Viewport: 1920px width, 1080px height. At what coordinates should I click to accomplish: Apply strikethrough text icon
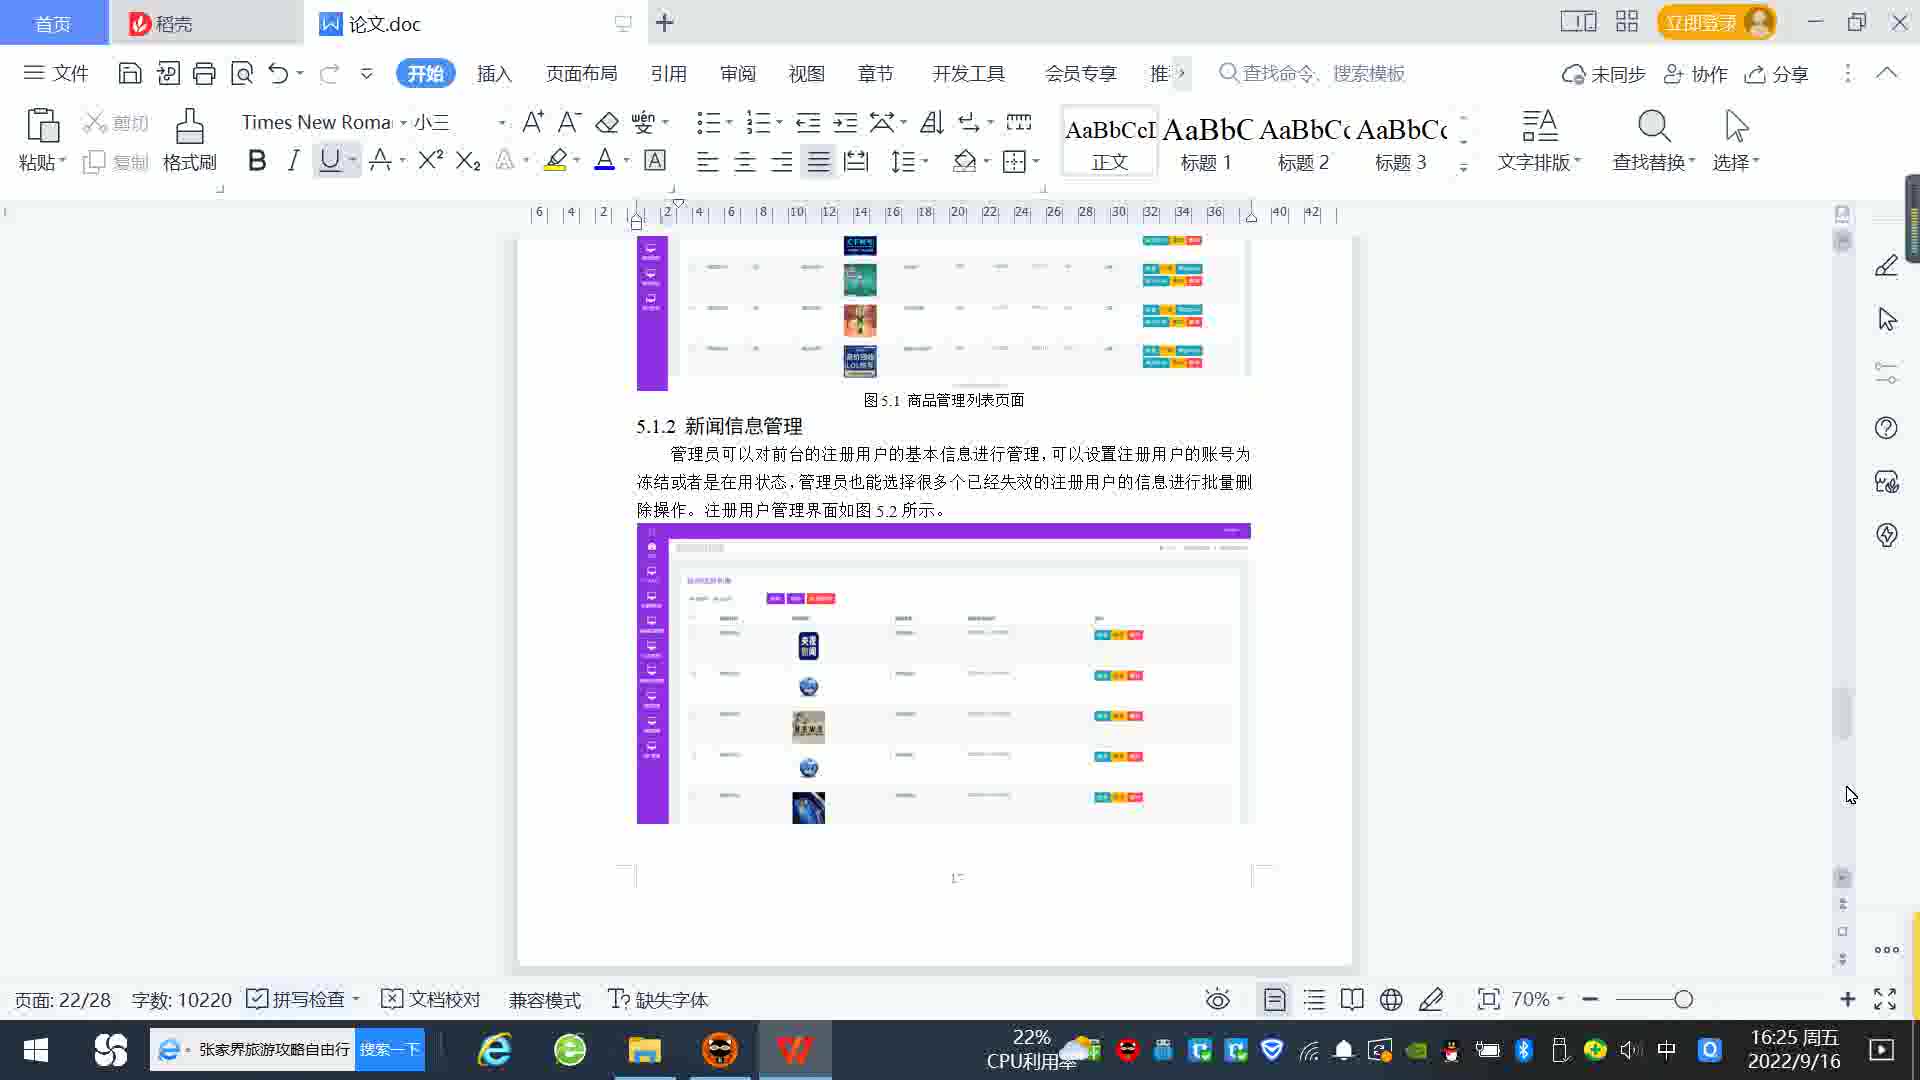pos(380,160)
